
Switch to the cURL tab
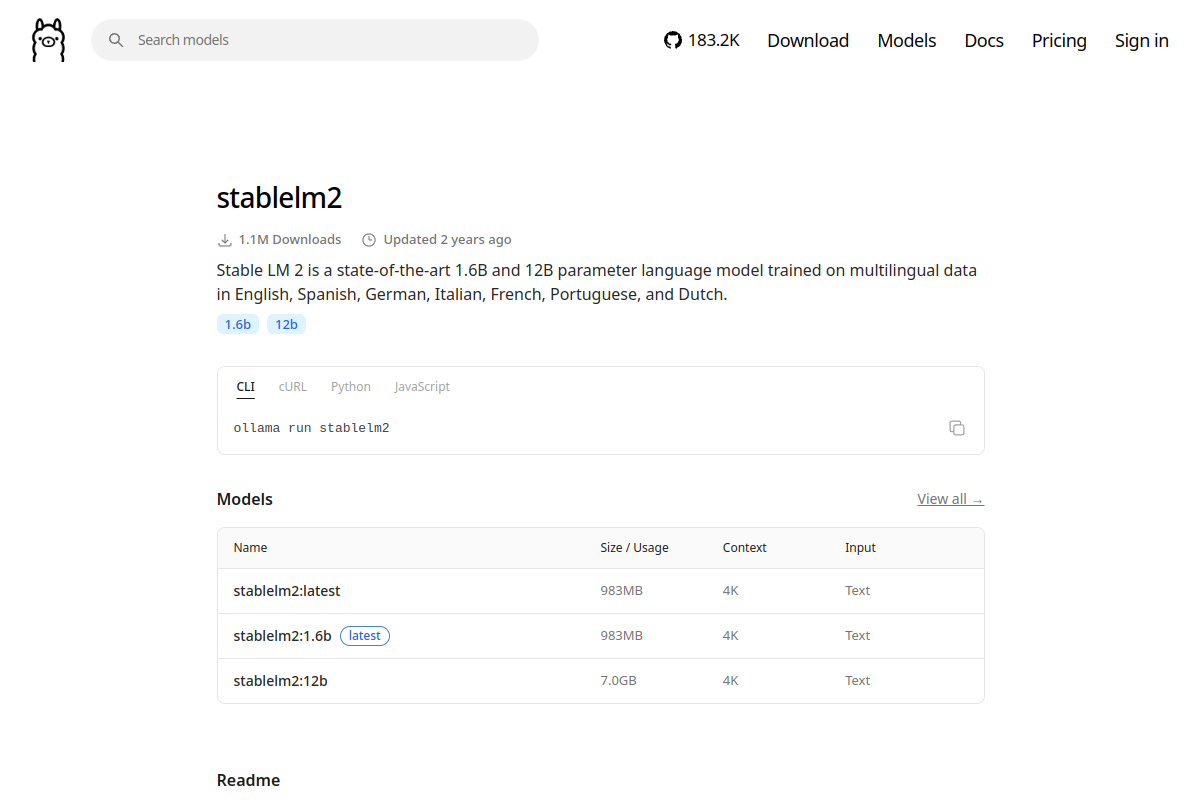[293, 387]
